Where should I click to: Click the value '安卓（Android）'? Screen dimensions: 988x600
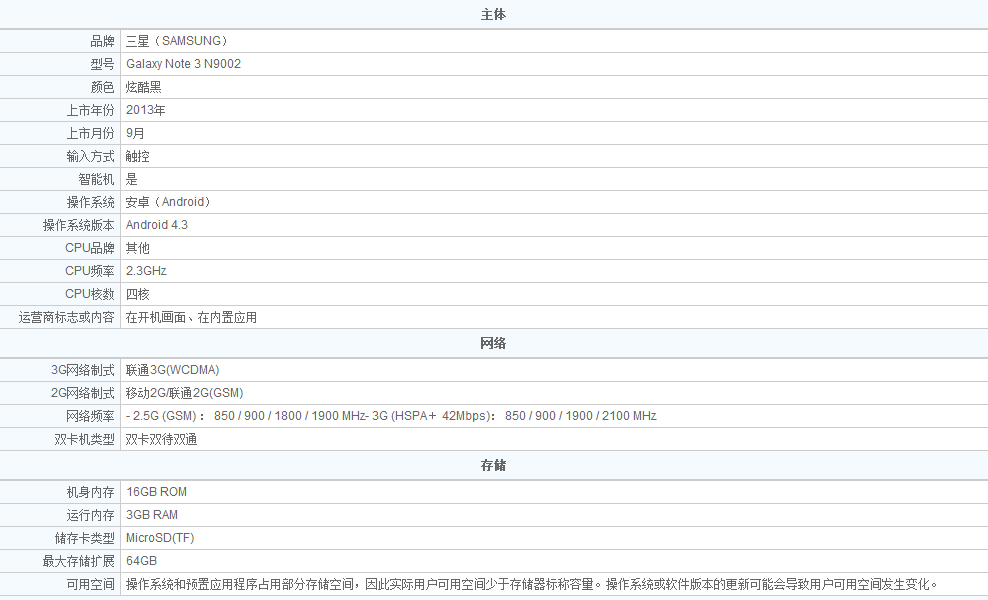click(168, 202)
